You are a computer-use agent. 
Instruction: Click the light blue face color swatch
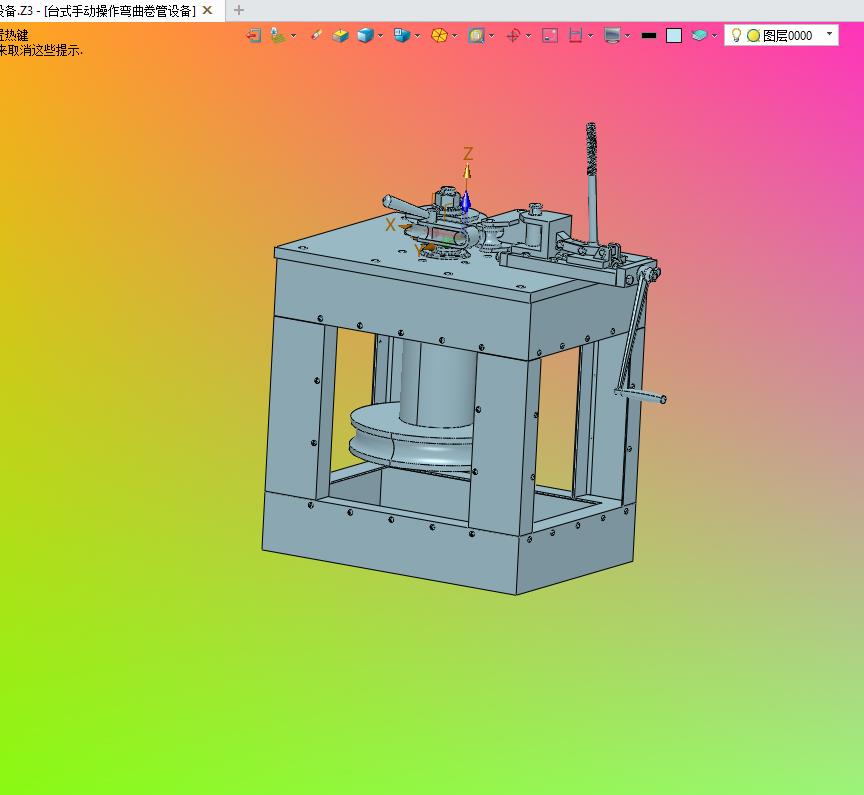(674, 36)
